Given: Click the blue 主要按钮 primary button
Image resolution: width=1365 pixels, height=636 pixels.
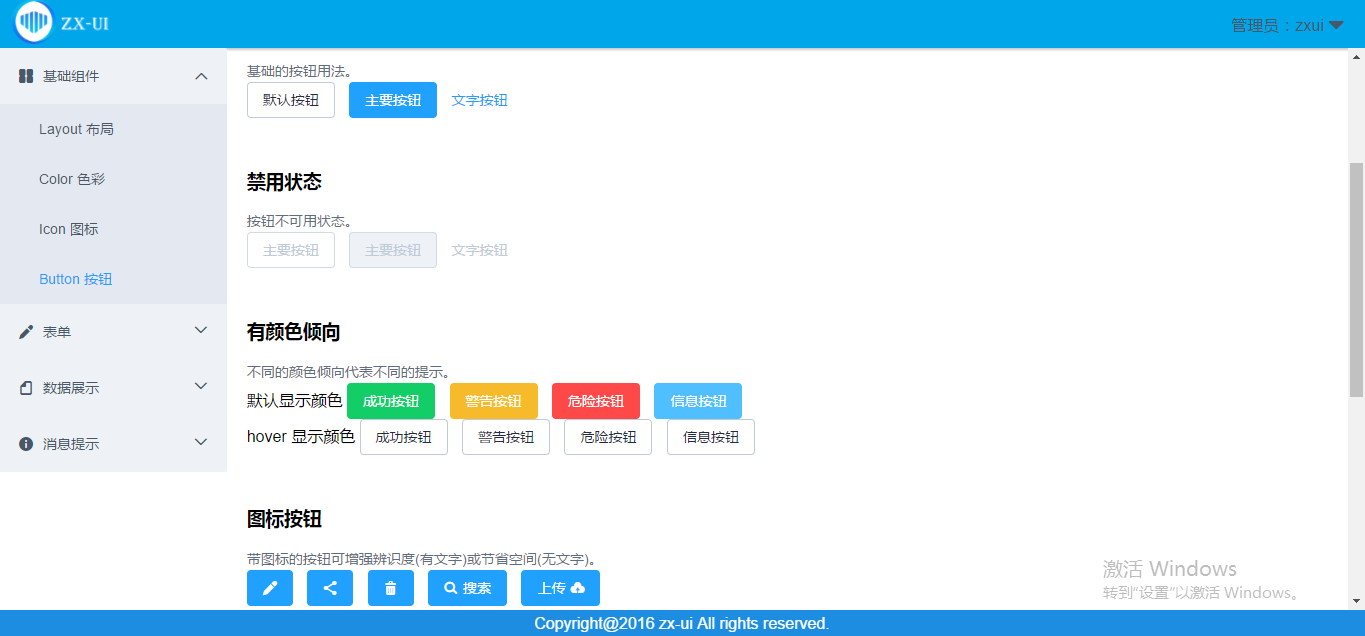Looking at the screenshot, I should [x=392, y=100].
